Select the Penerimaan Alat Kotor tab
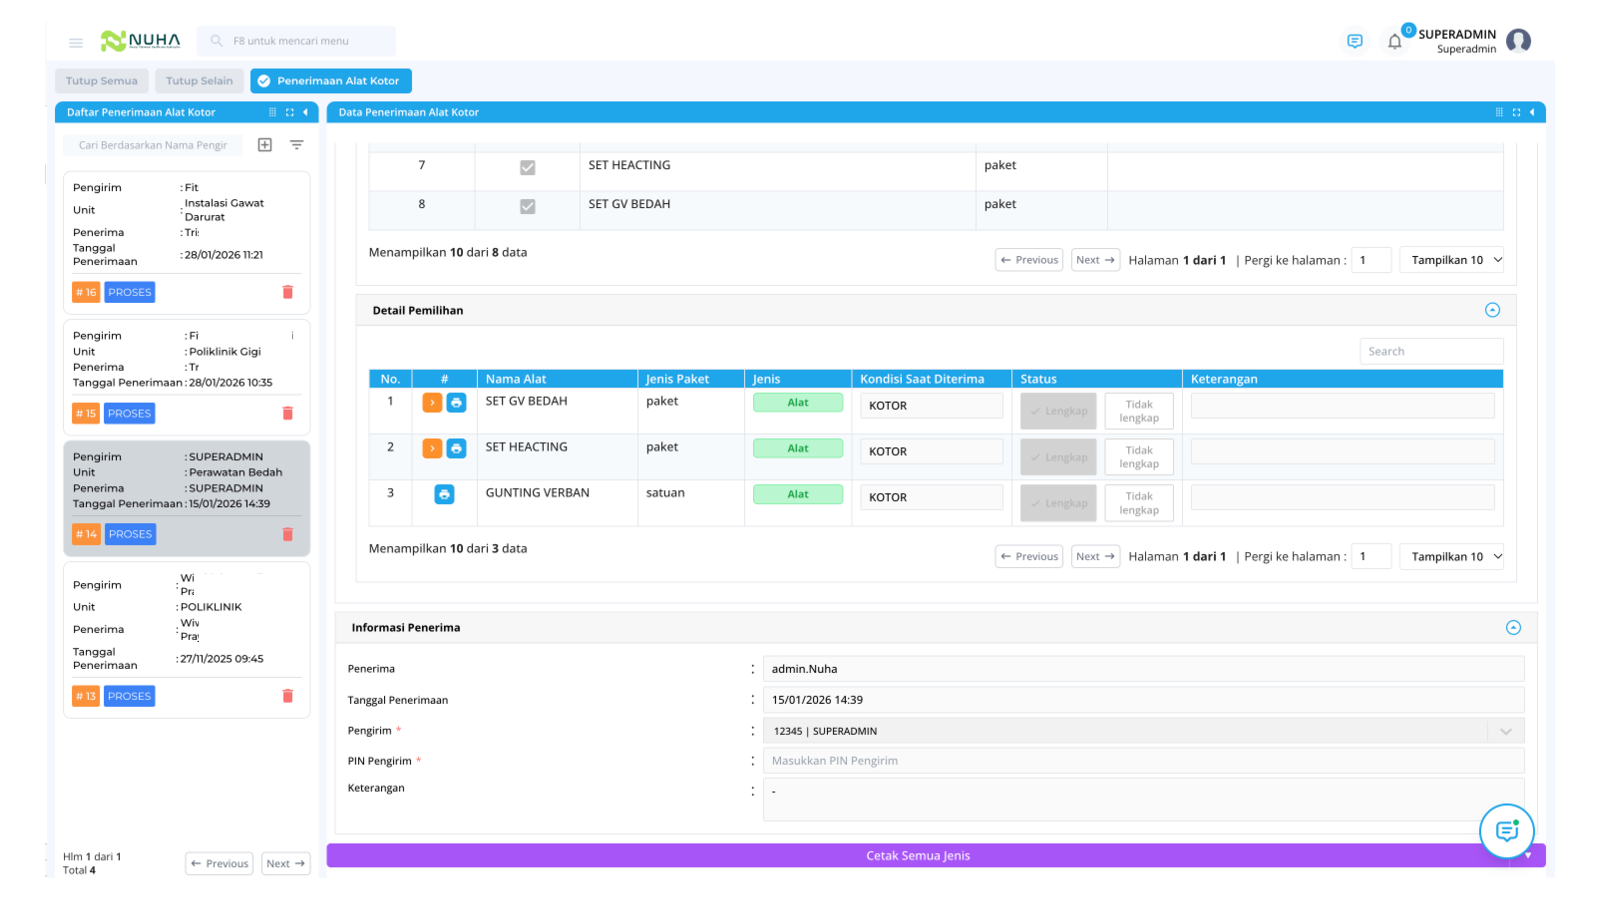This screenshot has height=900, width=1600. [331, 81]
